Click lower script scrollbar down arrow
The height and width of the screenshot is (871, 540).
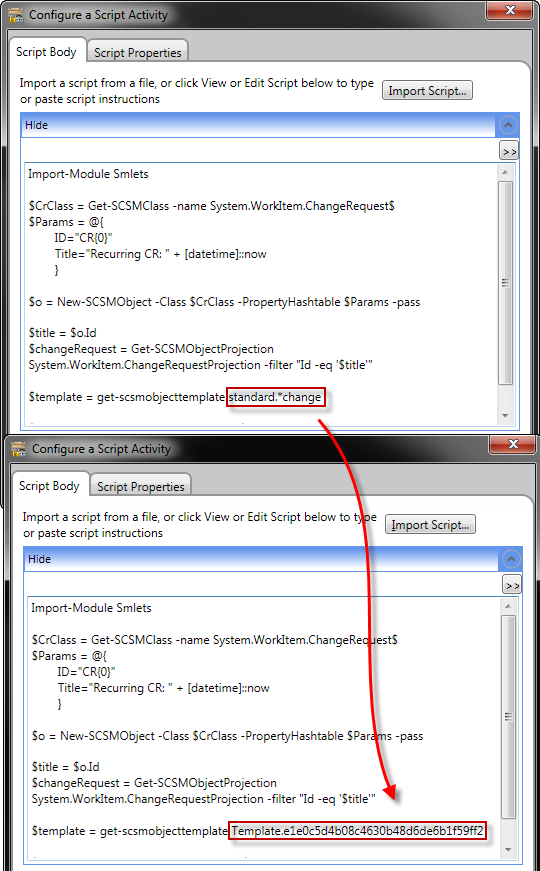click(508, 849)
